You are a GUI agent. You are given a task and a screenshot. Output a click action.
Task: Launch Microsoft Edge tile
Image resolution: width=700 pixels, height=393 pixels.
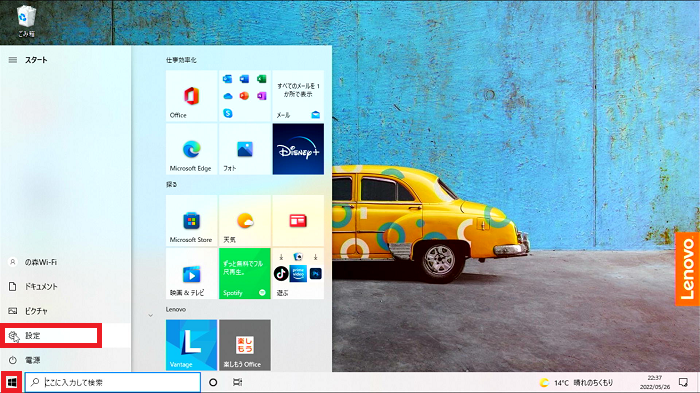[192, 149]
